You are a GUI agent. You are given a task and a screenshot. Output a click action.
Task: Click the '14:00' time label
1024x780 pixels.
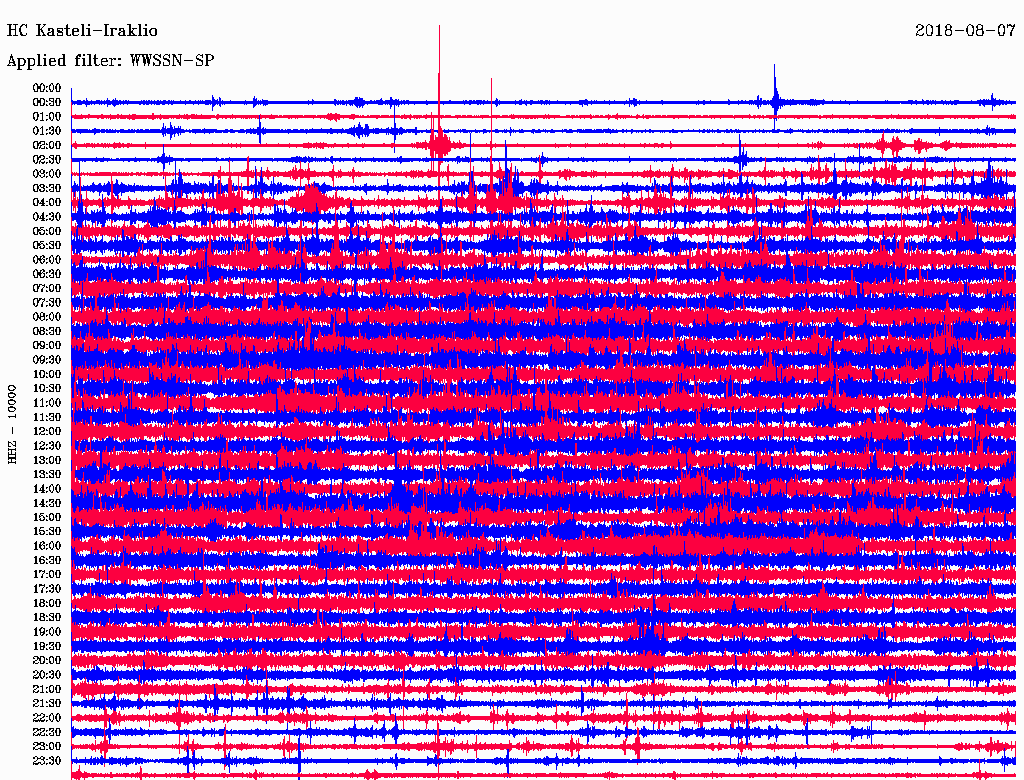coord(47,489)
